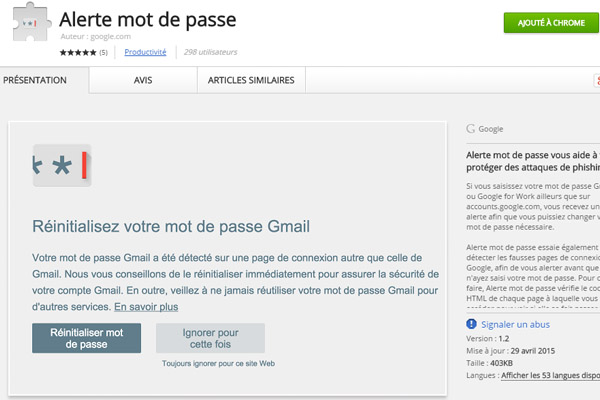Image resolution: width=600 pixels, height=400 pixels.
Task: Click Ignorer pour cette fois button
Action: 210,338
